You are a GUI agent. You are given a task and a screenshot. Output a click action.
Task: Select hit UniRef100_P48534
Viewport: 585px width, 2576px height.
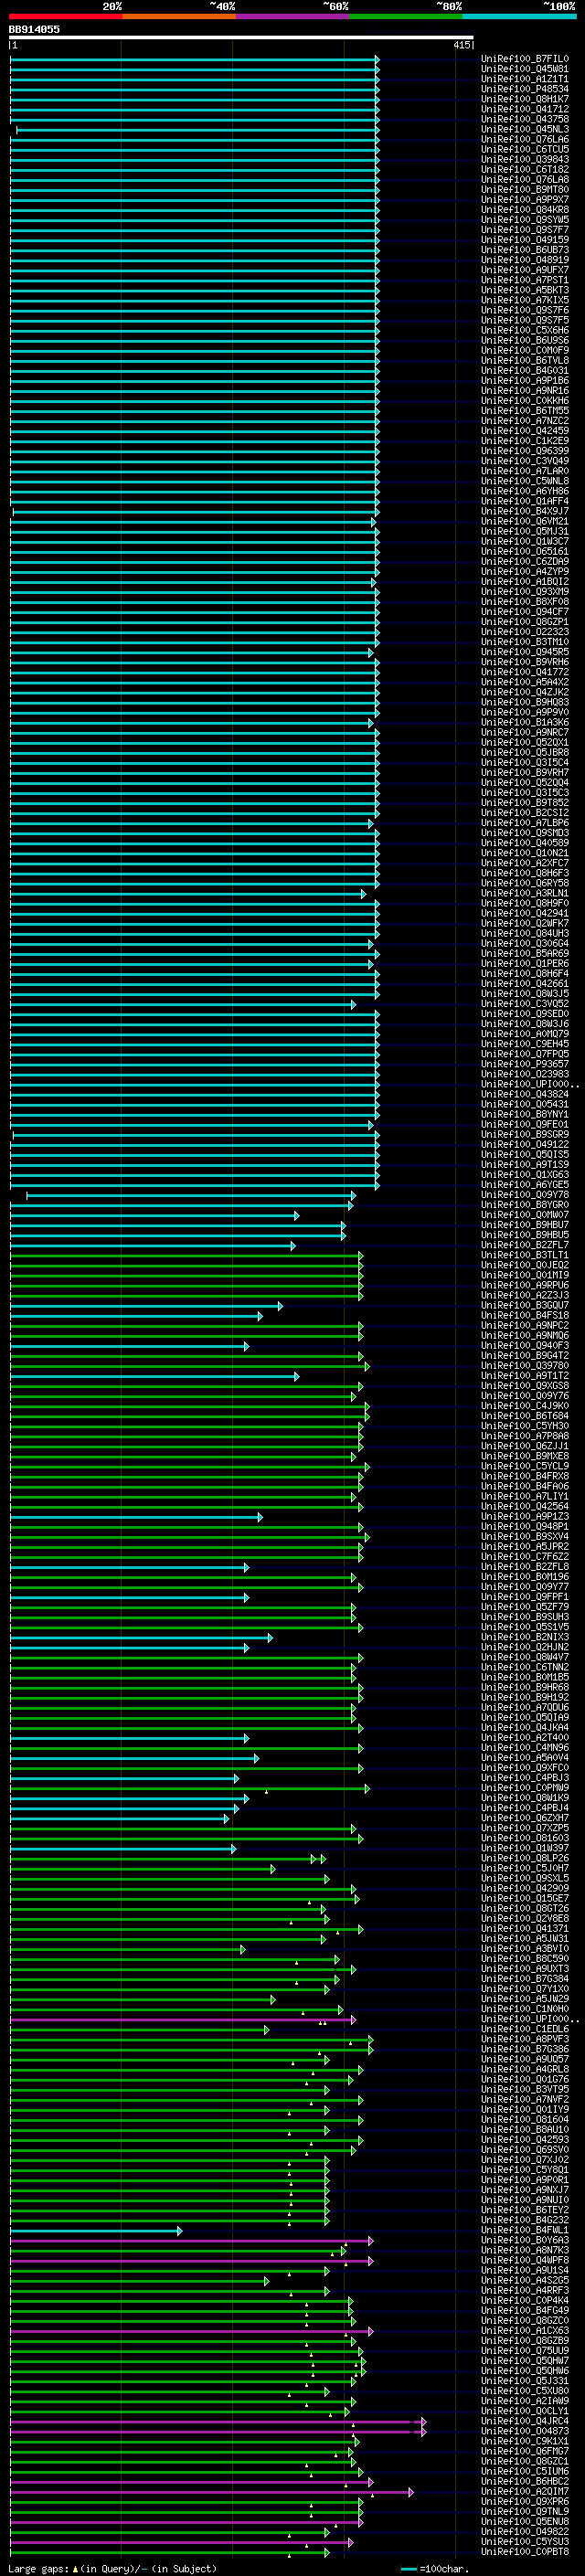(524, 89)
